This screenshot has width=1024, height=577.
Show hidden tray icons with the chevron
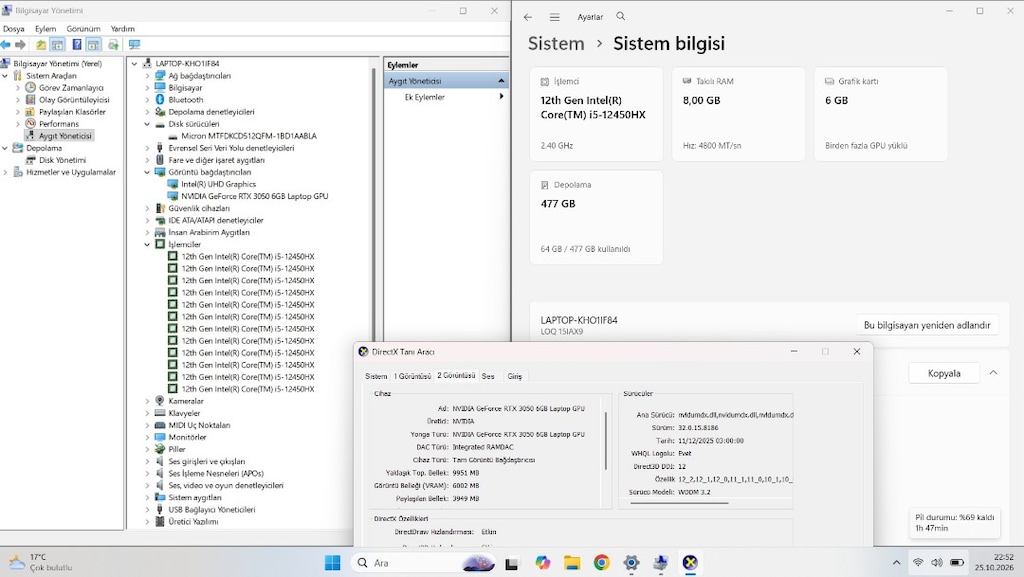pos(896,563)
